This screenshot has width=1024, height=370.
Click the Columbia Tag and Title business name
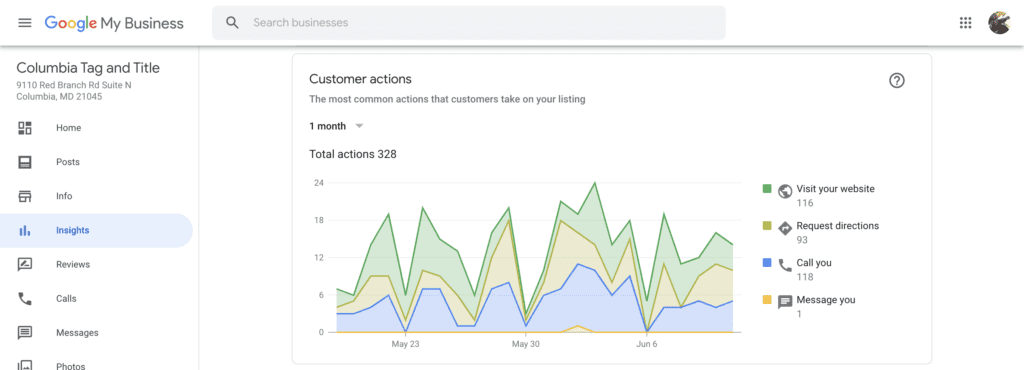tap(88, 68)
